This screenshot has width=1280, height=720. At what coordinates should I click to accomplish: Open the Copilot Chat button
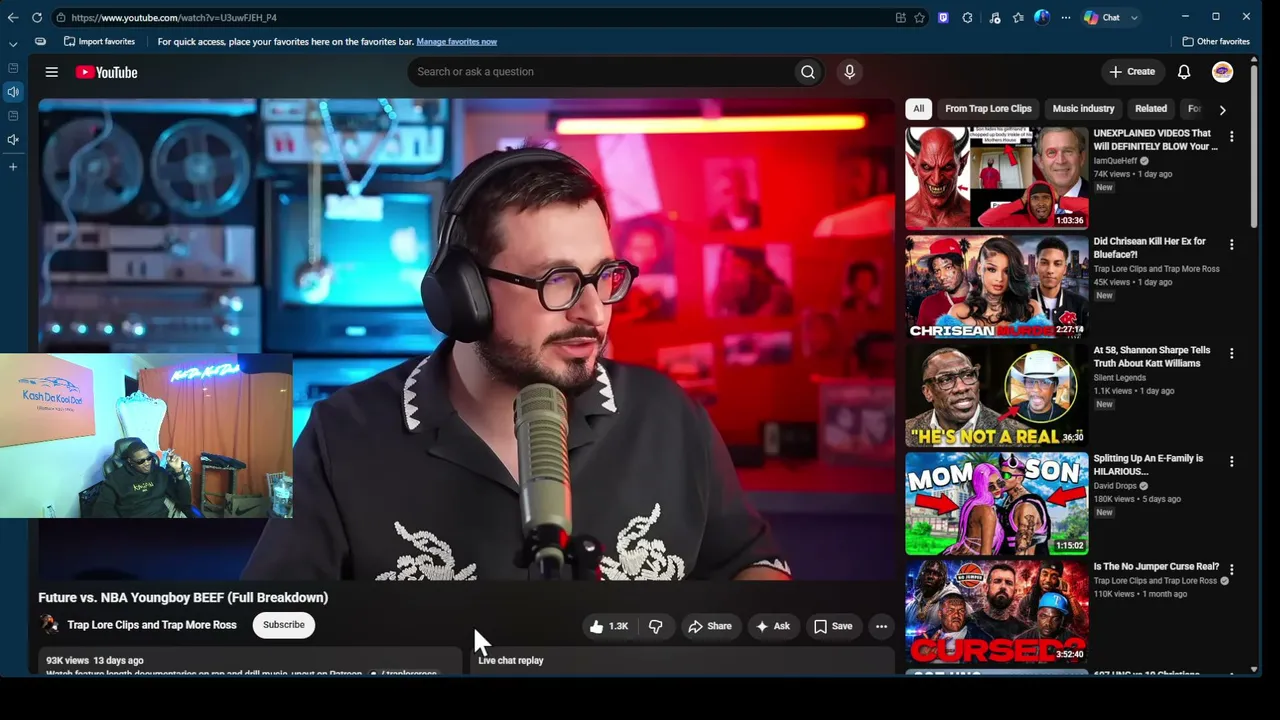pos(1102,17)
